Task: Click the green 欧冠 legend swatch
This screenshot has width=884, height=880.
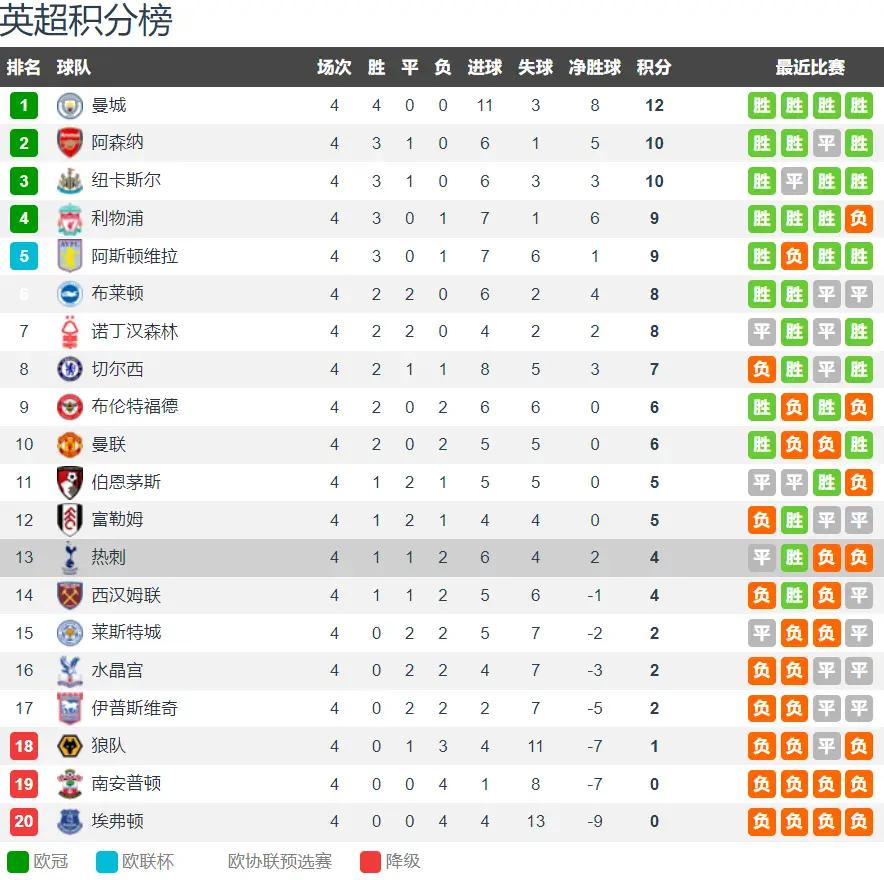Action: click(x=17, y=861)
